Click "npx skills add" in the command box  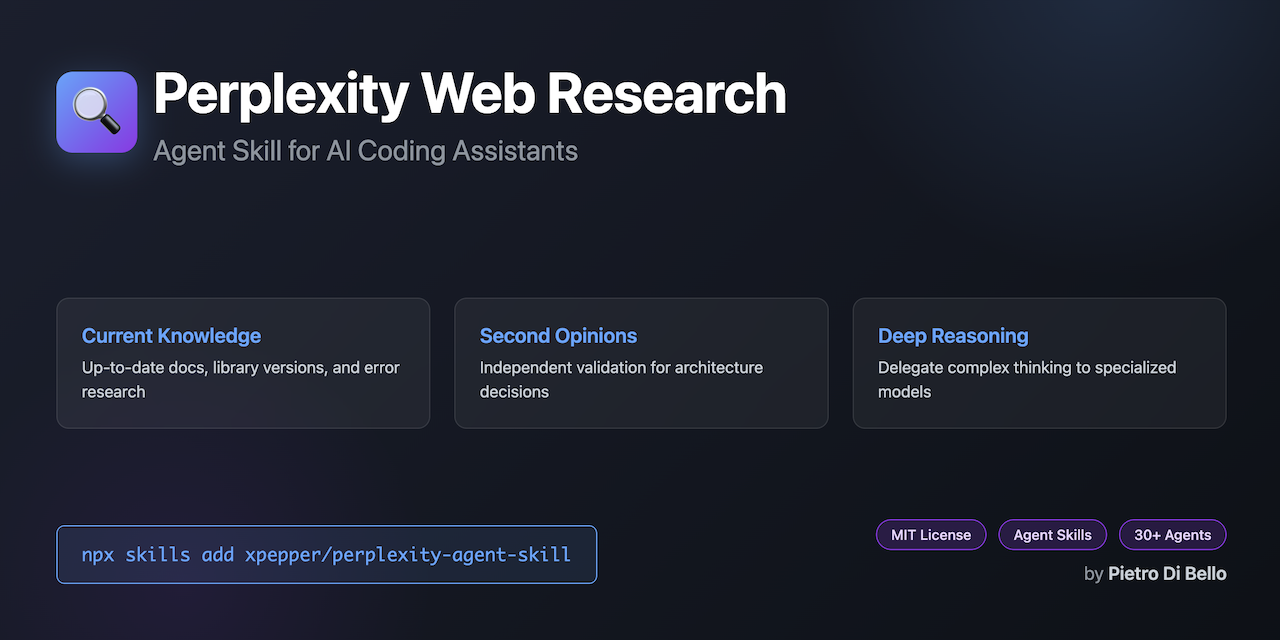point(158,554)
